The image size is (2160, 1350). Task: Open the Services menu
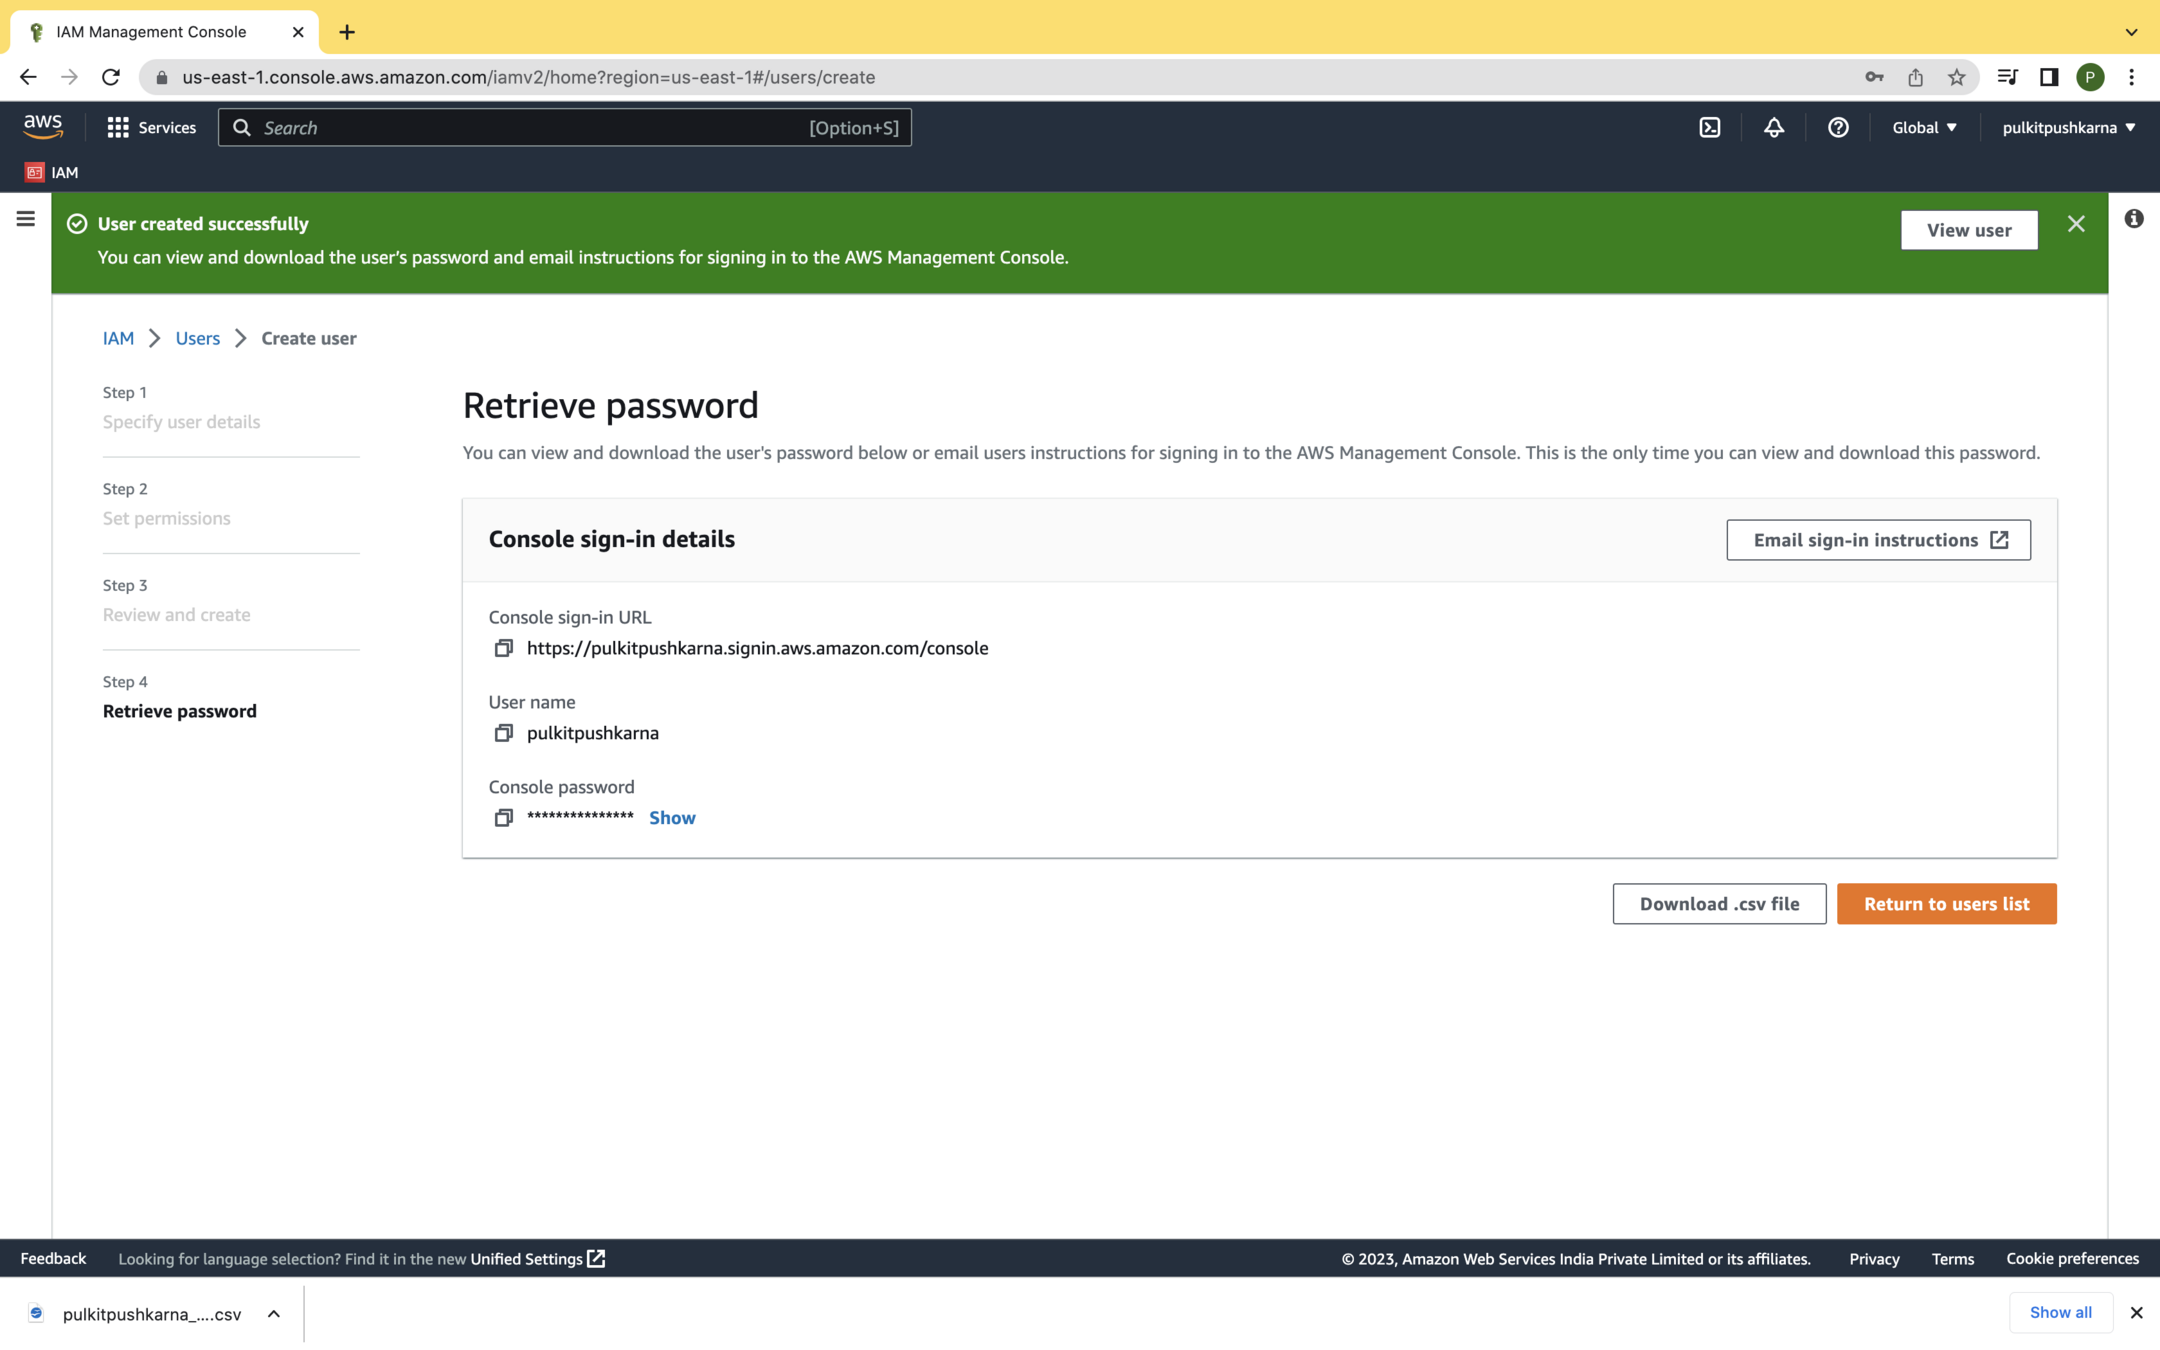[x=152, y=127]
